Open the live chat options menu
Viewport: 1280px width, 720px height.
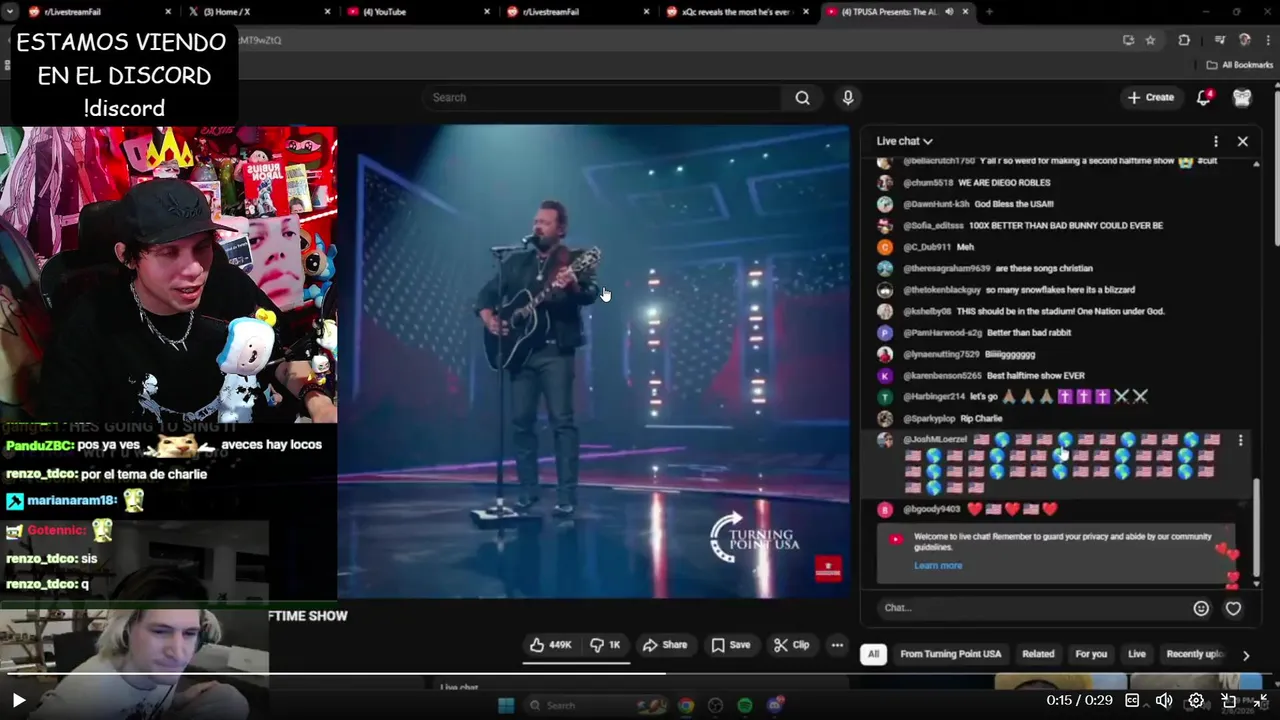(x=1215, y=141)
